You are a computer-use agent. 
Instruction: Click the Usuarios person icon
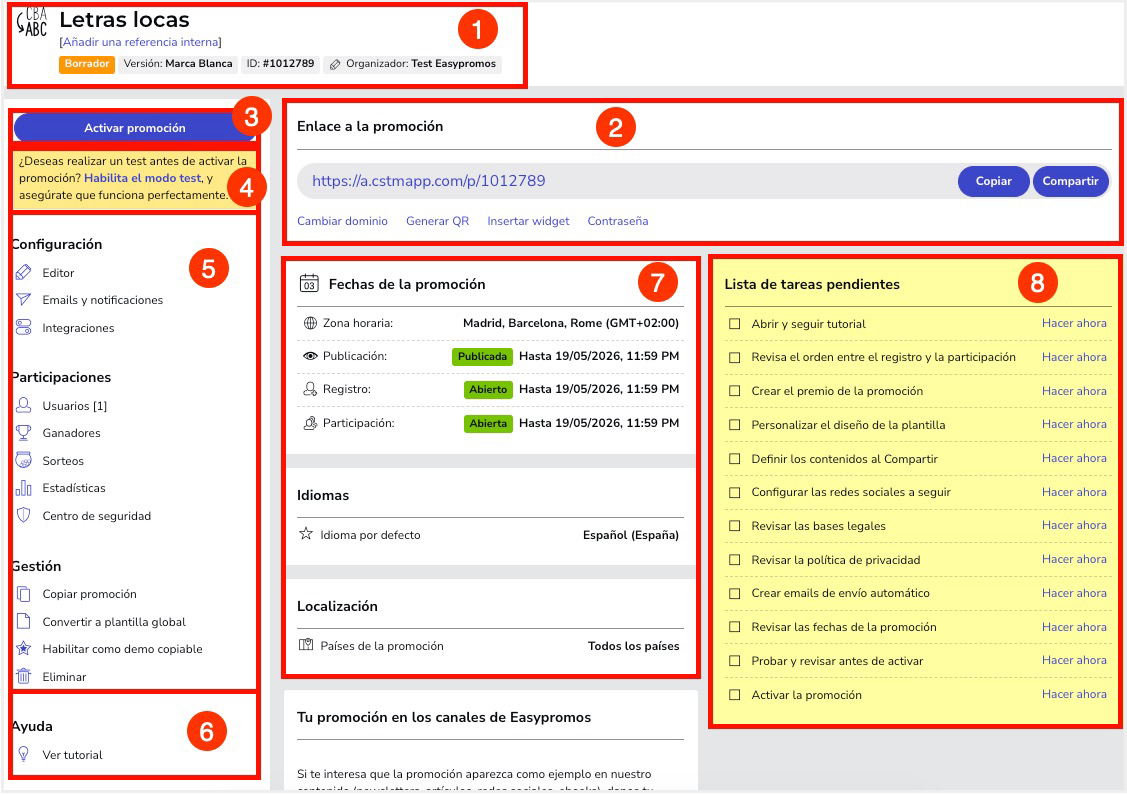pyautogui.click(x=24, y=405)
